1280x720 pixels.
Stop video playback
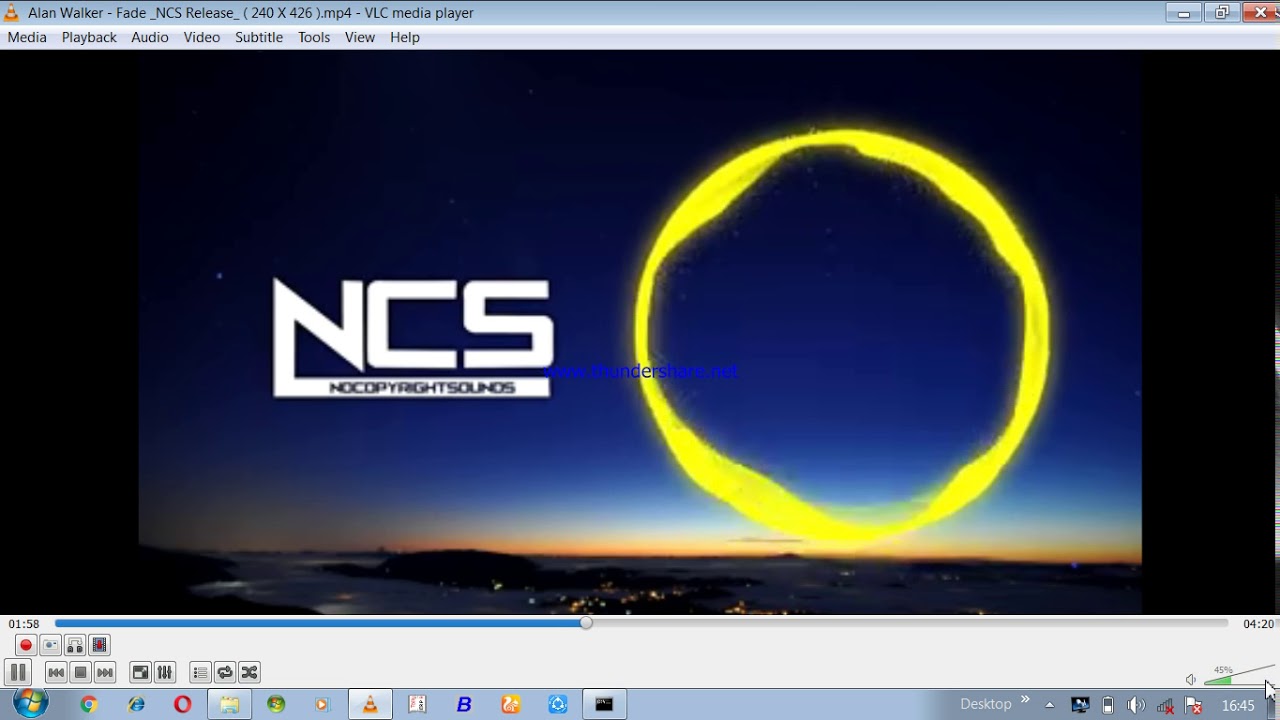[81, 673]
